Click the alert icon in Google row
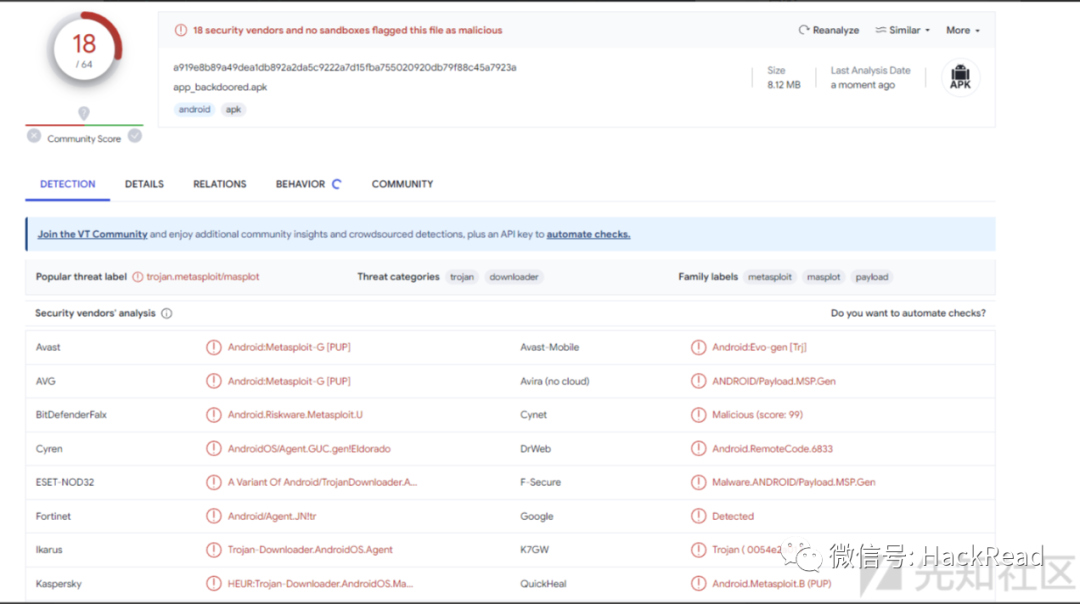The image size is (1080, 604). click(698, 516)
